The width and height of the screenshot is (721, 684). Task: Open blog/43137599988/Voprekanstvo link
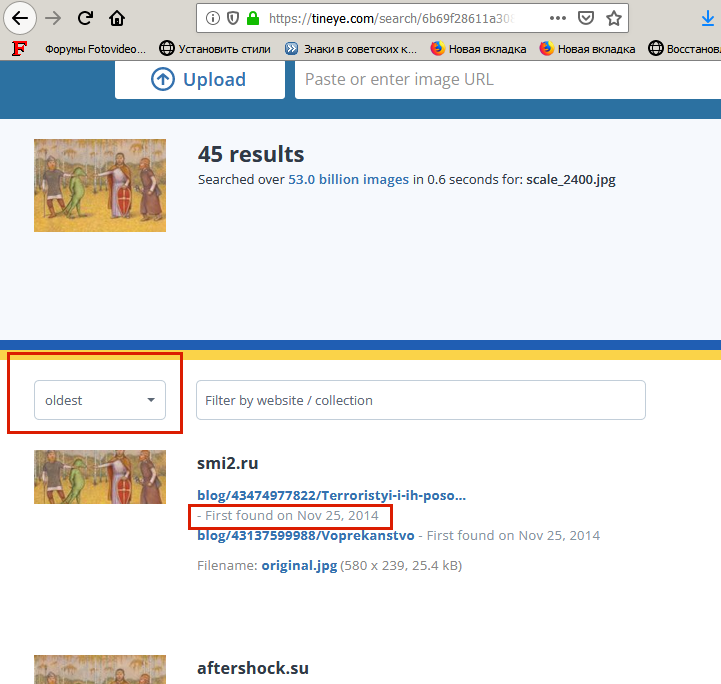tap(306, 536)
